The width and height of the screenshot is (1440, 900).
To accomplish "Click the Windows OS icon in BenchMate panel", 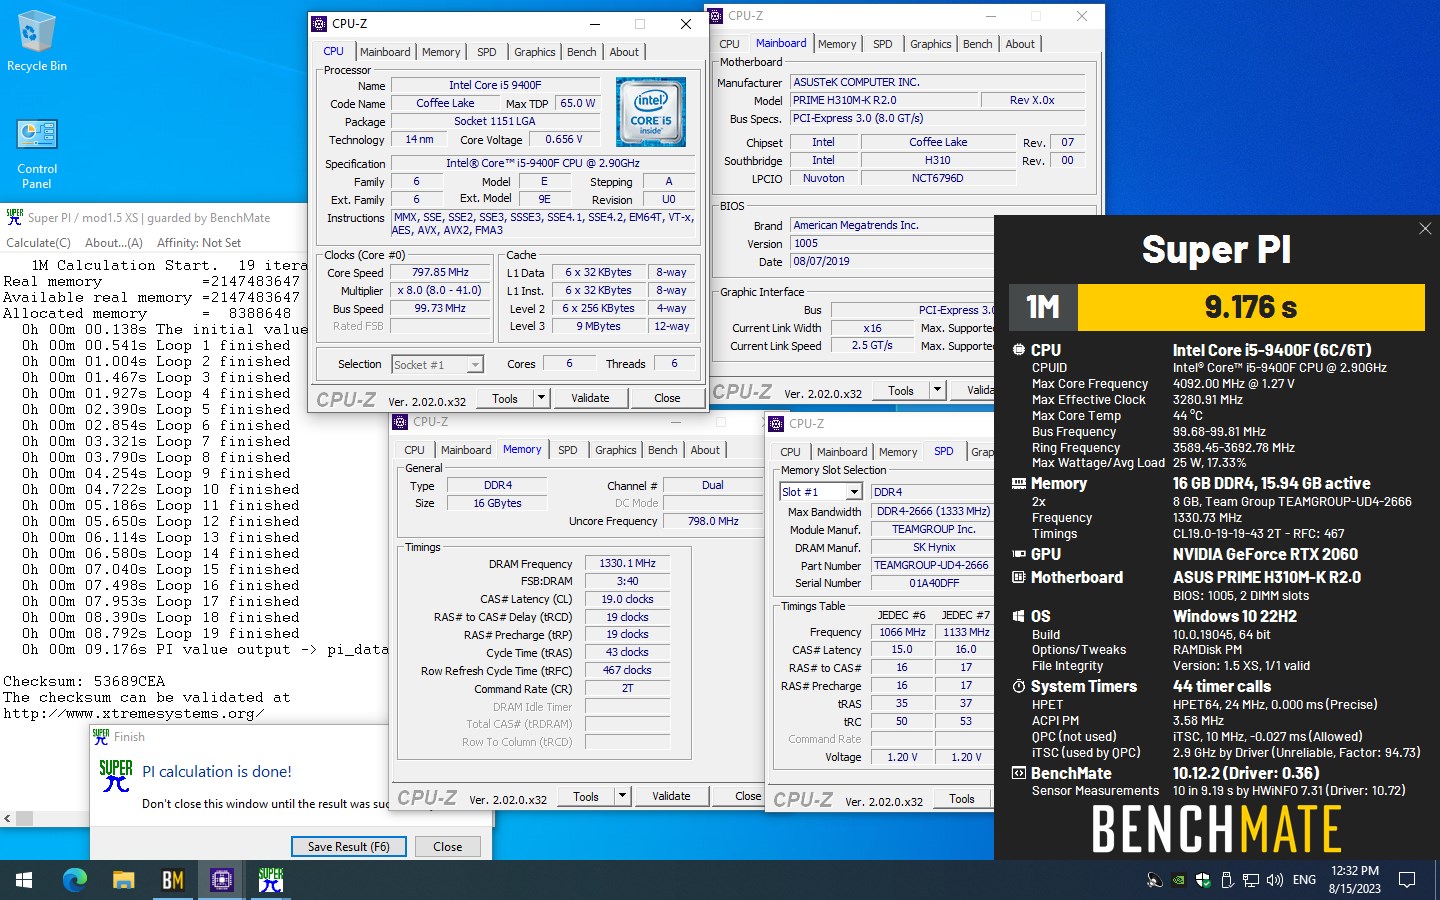I will coord(1019,616).
